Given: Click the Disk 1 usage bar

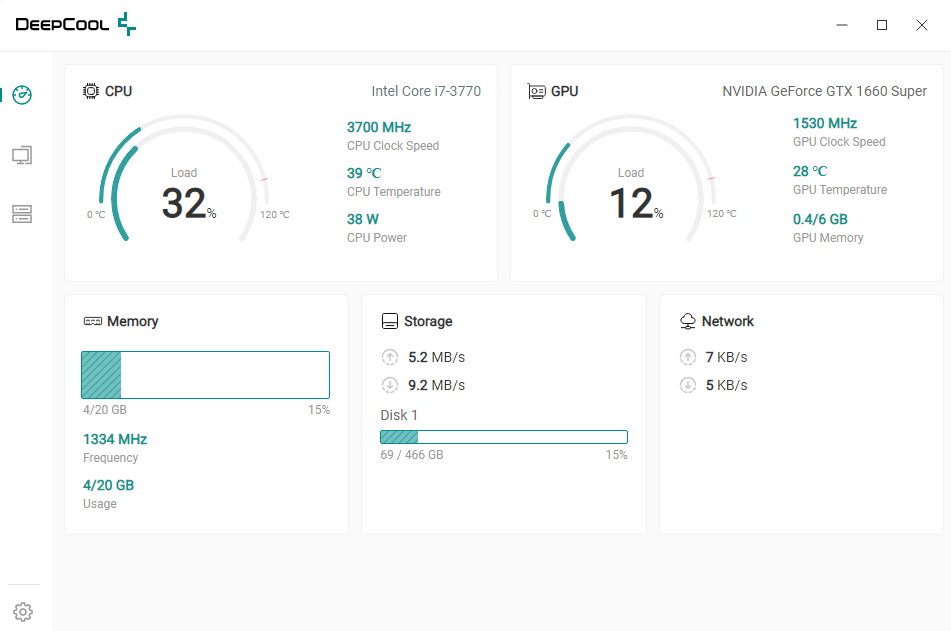Looking at the screenshot, I should 504,437.
